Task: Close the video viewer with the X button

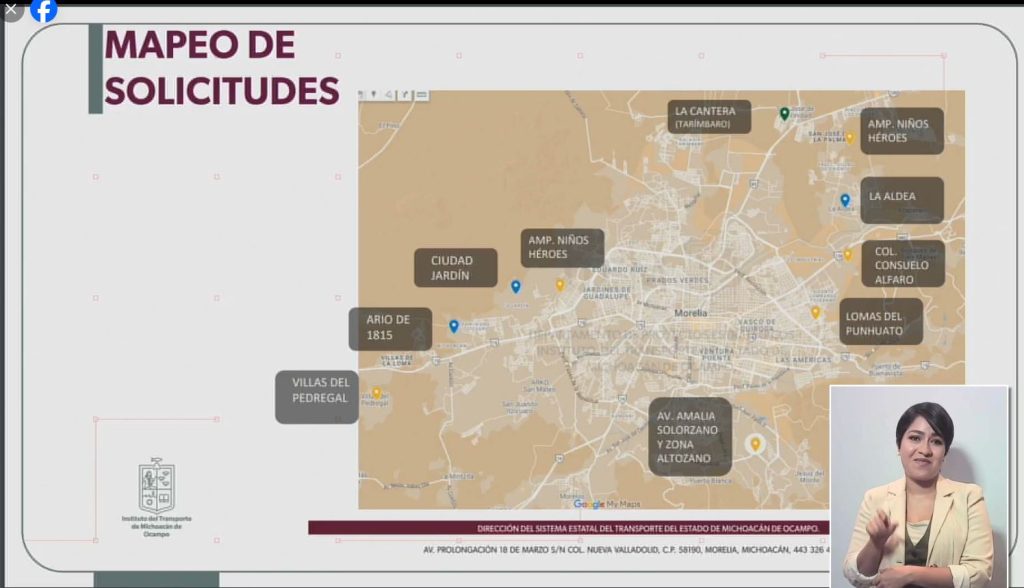Action: (11, 10)
